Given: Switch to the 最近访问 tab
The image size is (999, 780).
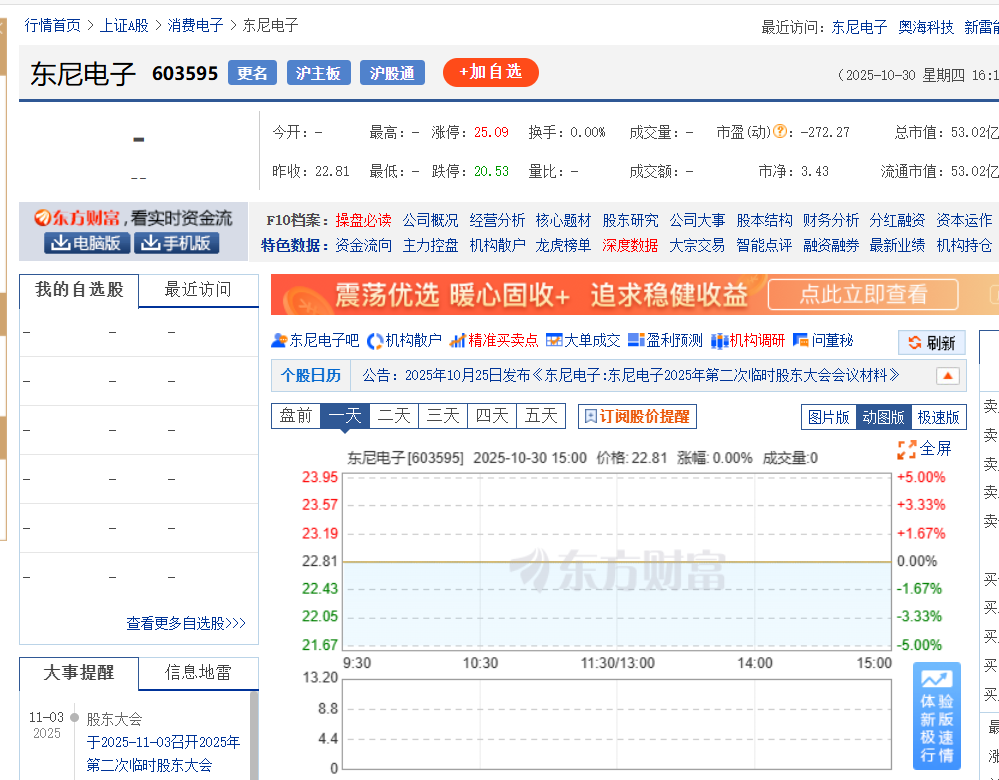Looking at the screenshot, I should [197, 290].
